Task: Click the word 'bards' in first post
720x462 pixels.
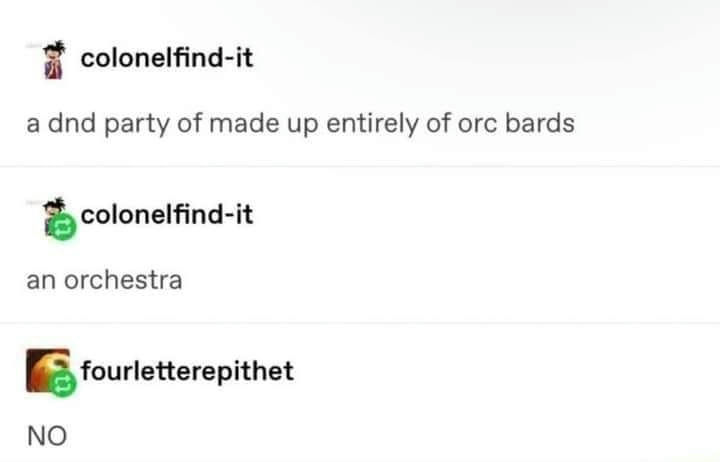Action: point(540,123)
